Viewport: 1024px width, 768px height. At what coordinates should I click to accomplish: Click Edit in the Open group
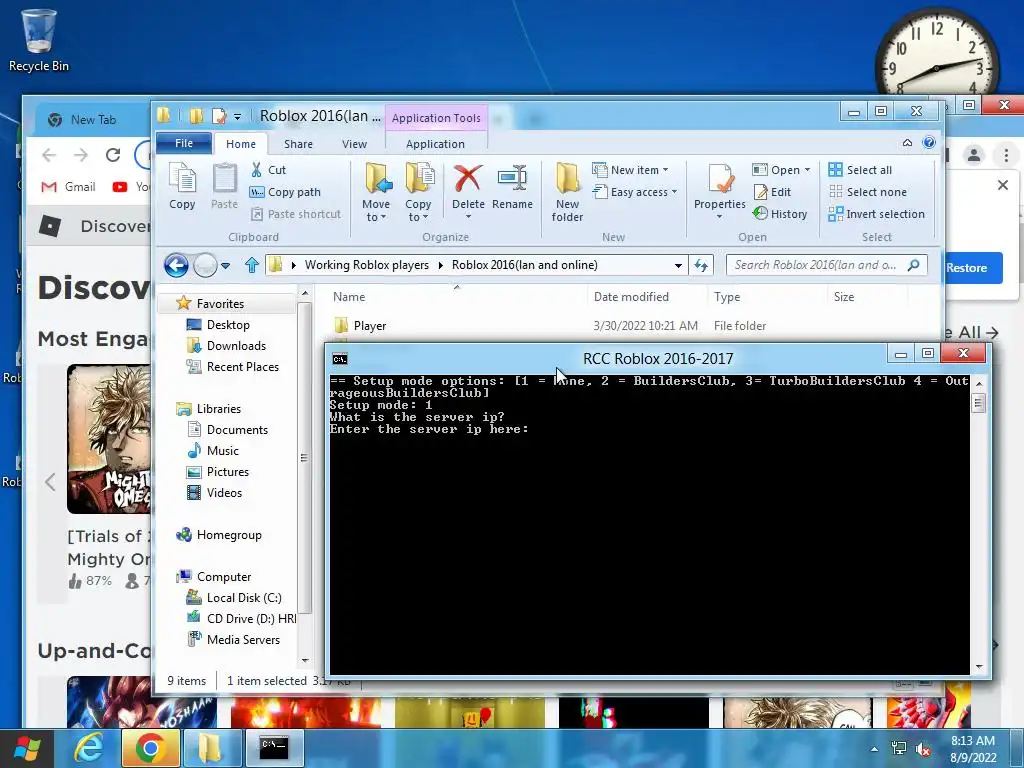point(773,192)
